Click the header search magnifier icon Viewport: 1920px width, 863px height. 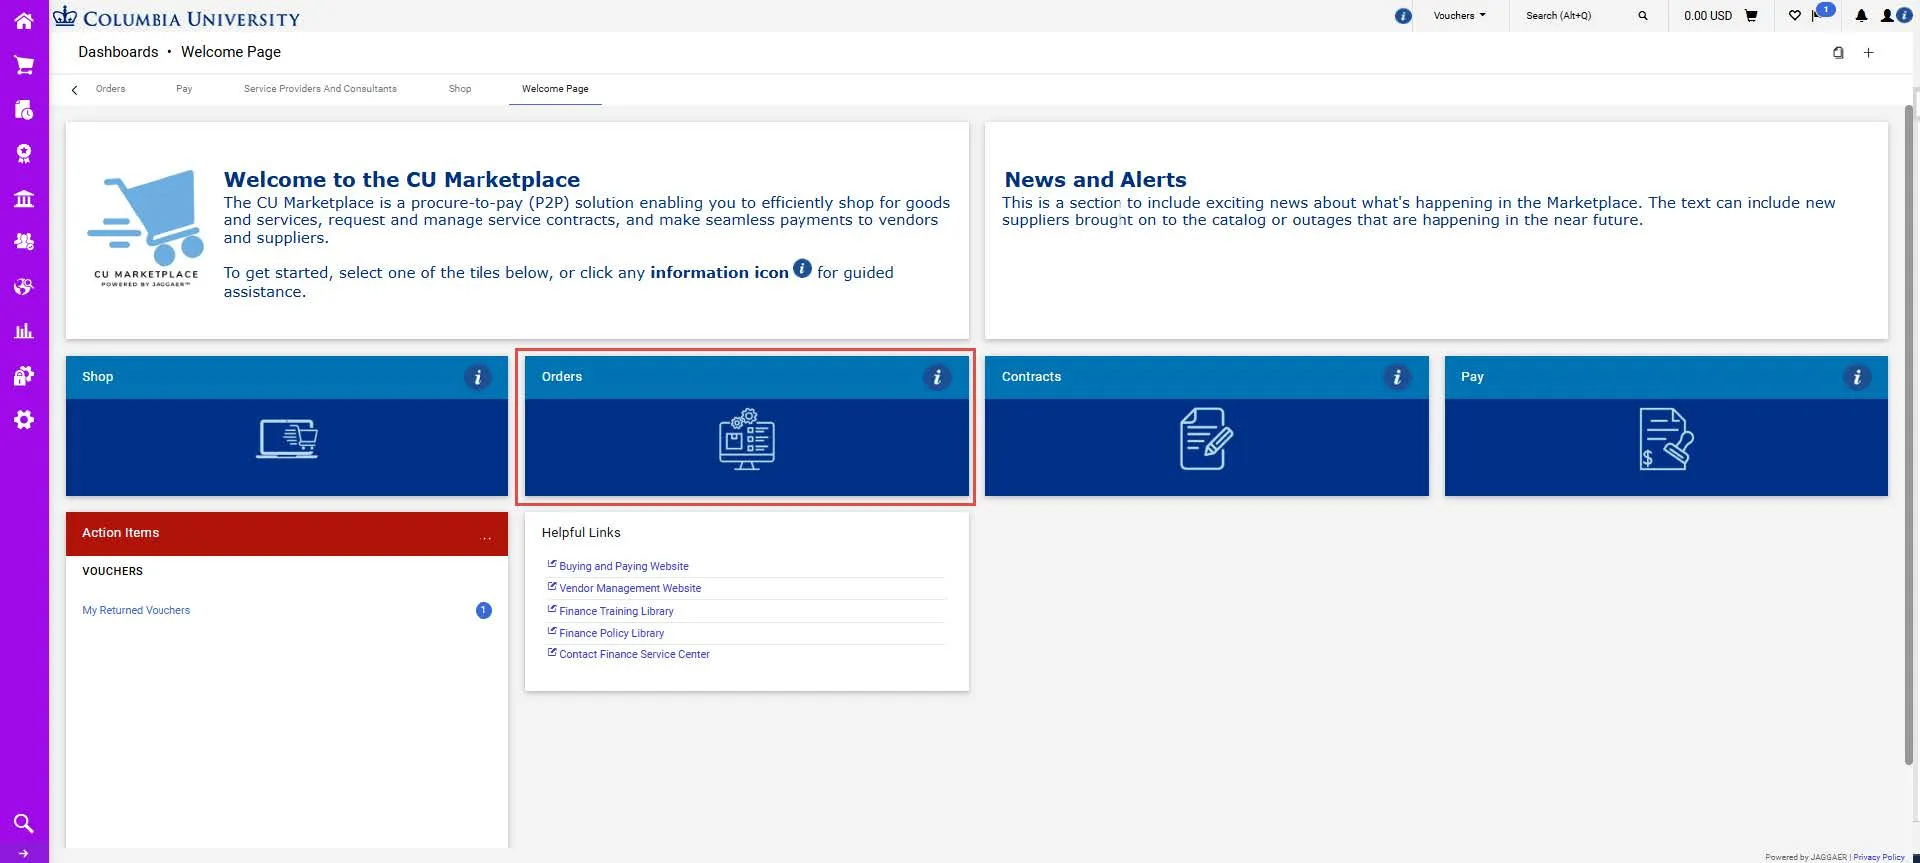point(1642,16)
